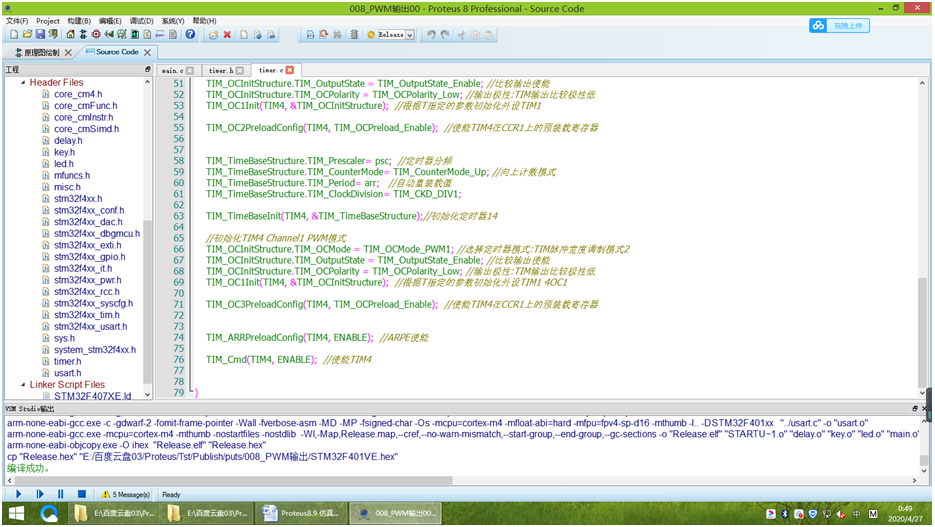Click the Close Project toolbar icon

coord(53,35)
